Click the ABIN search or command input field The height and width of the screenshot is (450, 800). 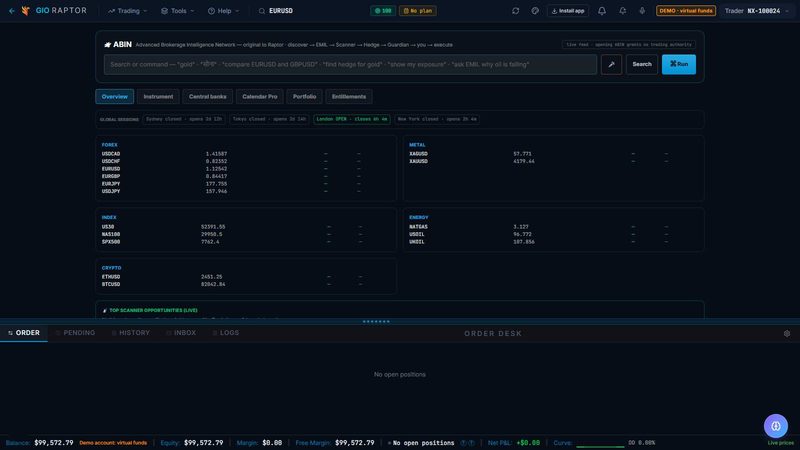tap(350, 64)
